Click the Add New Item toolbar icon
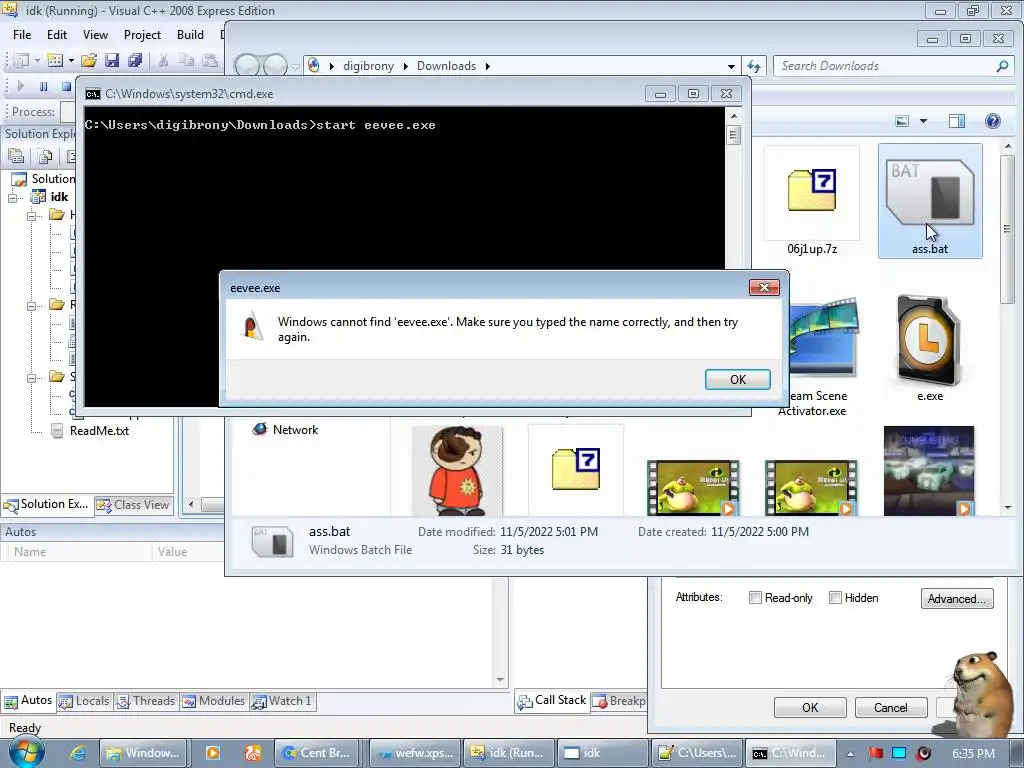 point(55,61)
